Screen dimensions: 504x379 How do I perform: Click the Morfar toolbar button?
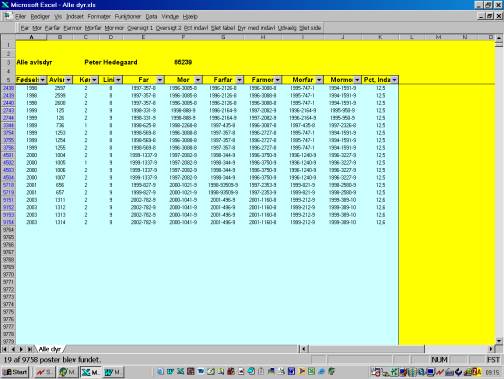click(93, 28)
